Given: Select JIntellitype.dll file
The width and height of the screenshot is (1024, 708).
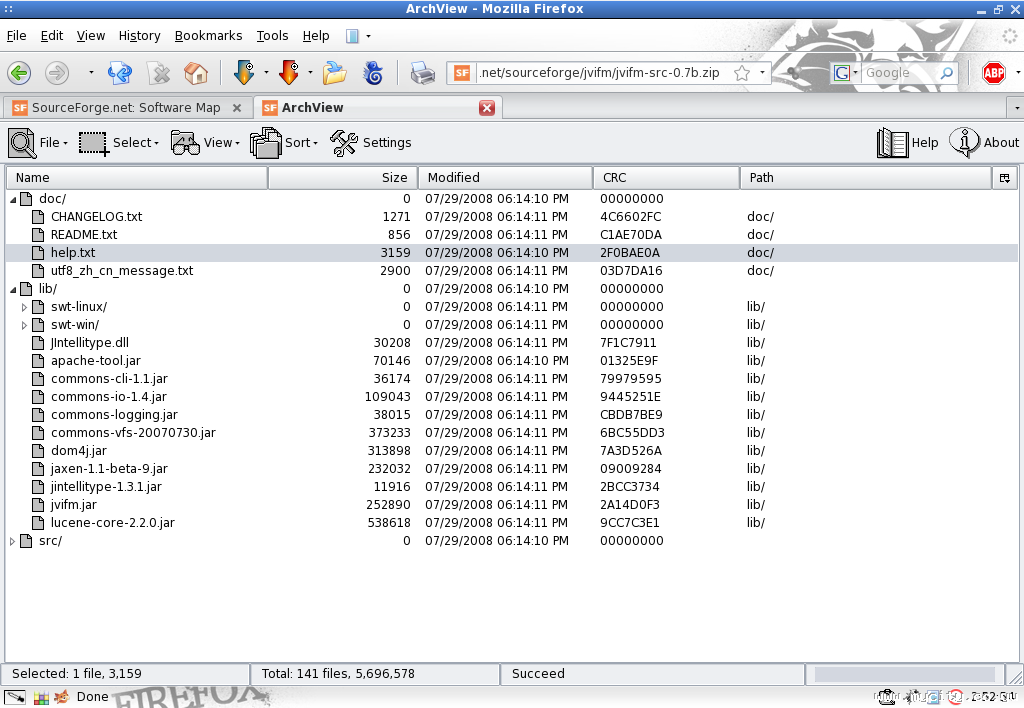Looking at the screenshot, I should [x=89, y=343].
